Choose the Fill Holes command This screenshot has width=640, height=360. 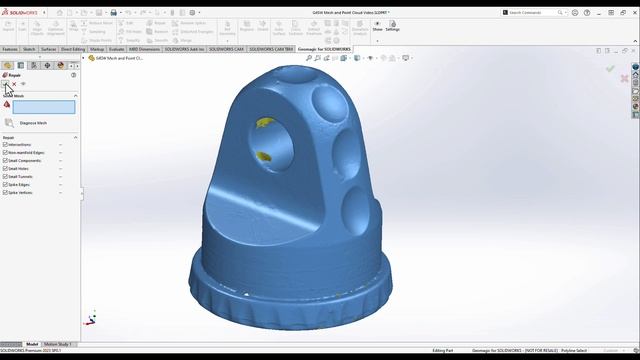pyautogui.click(x=130, y=31)
